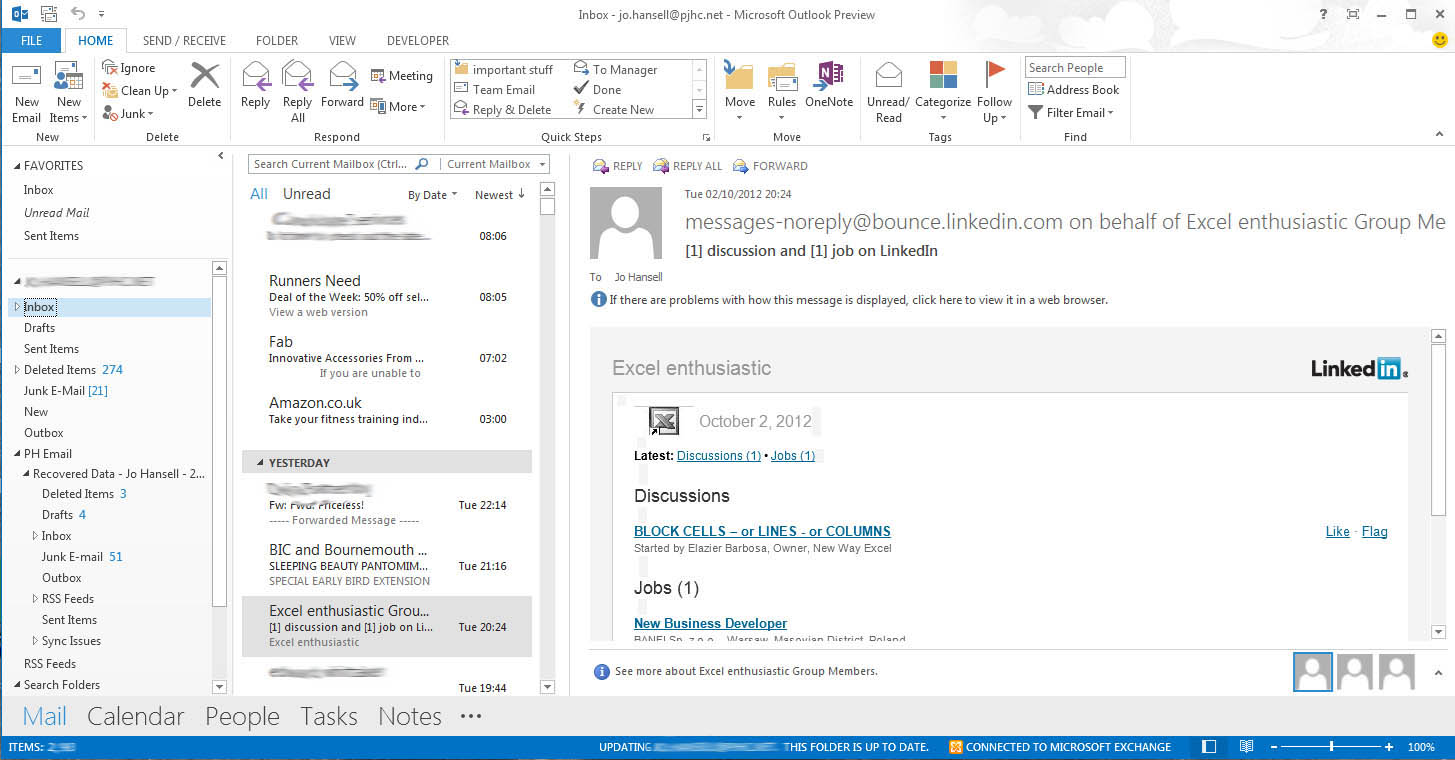Click the Like link

point(1337,531)
